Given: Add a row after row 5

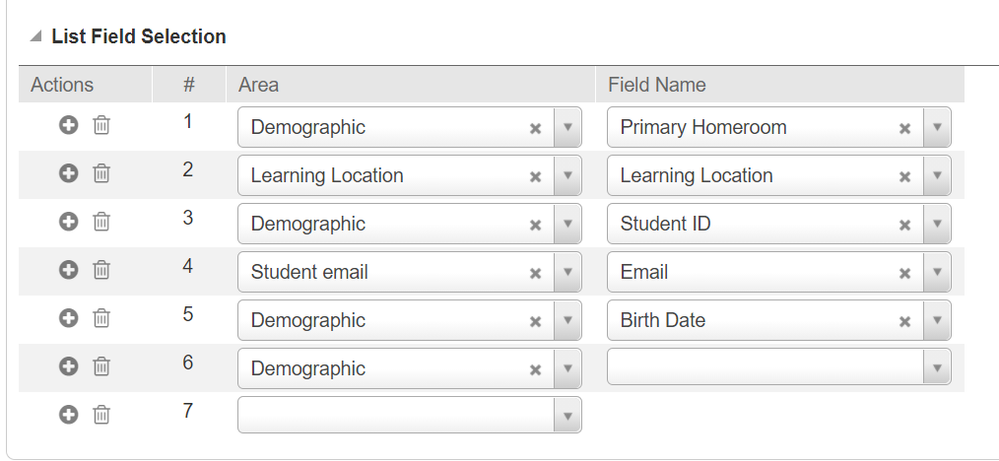Looking at the screenshot, I should point(68,318).
